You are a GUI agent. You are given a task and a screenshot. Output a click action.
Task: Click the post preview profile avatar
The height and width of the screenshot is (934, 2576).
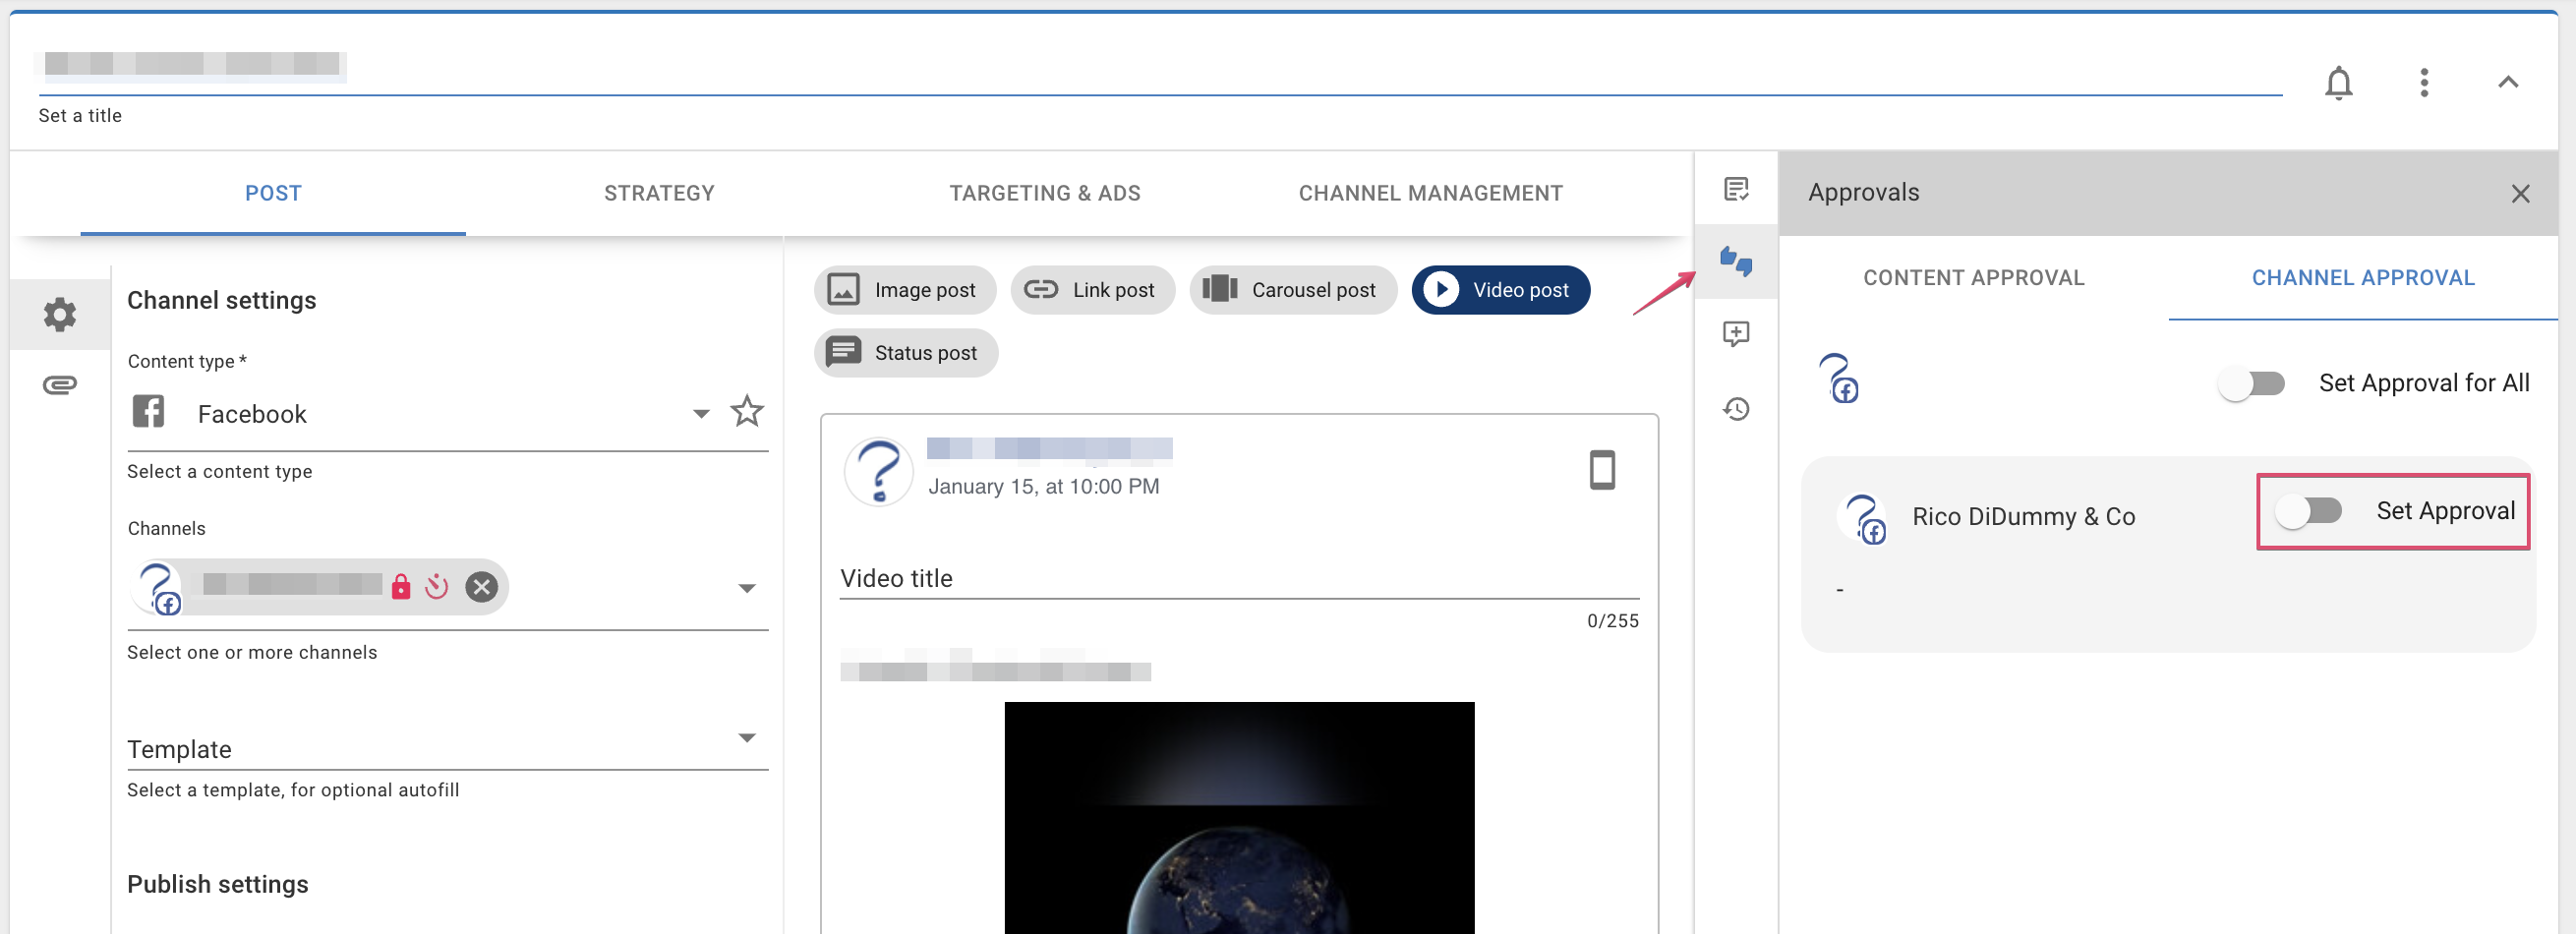point(878,471)
